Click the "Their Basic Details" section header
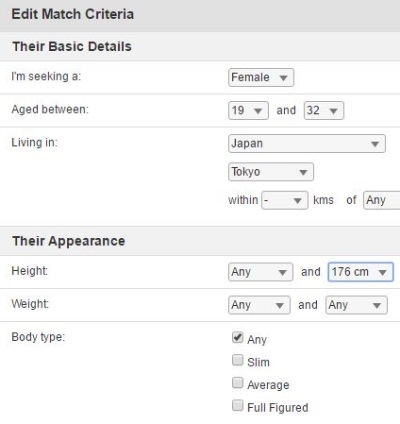The image size is (400, 424). click(x=72, y=46)
